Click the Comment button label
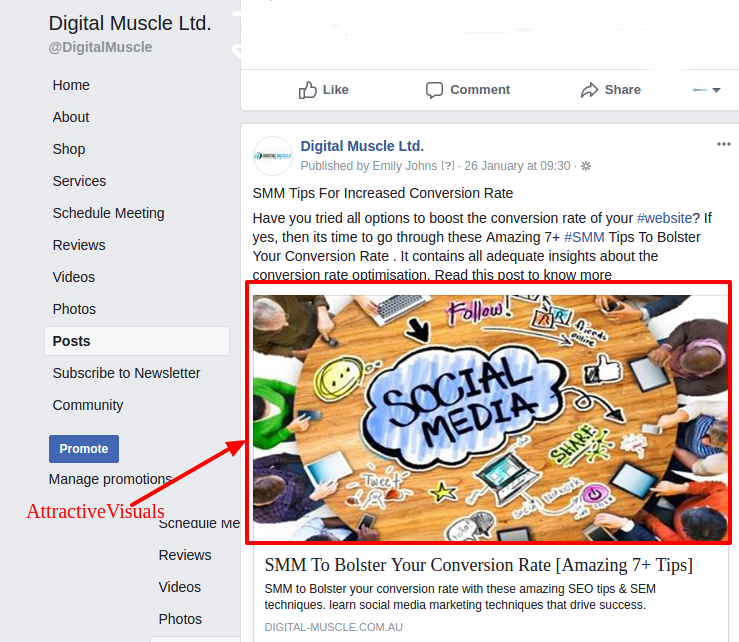This screenshot has height=642, width=739. pyautogui.click(x=480, y=90)
